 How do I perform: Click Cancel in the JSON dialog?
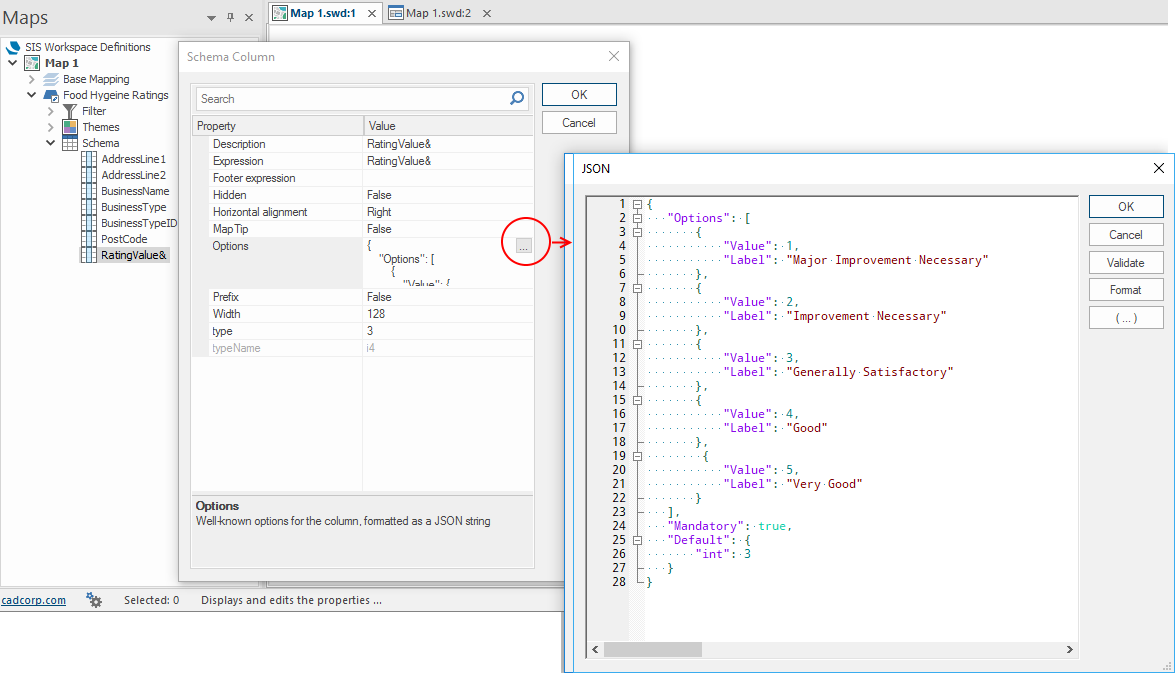[1126, 235]
